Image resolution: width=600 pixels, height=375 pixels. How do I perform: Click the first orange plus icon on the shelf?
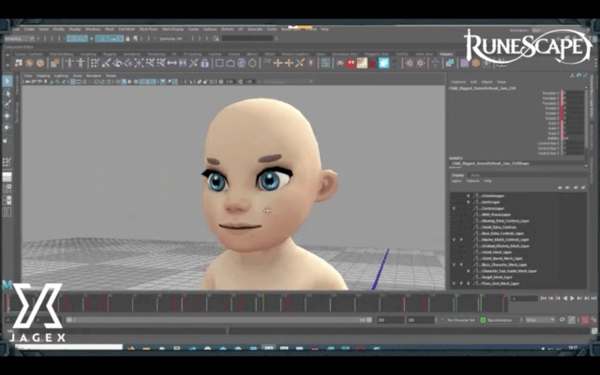pyautogui.click(x=277, y=63)
